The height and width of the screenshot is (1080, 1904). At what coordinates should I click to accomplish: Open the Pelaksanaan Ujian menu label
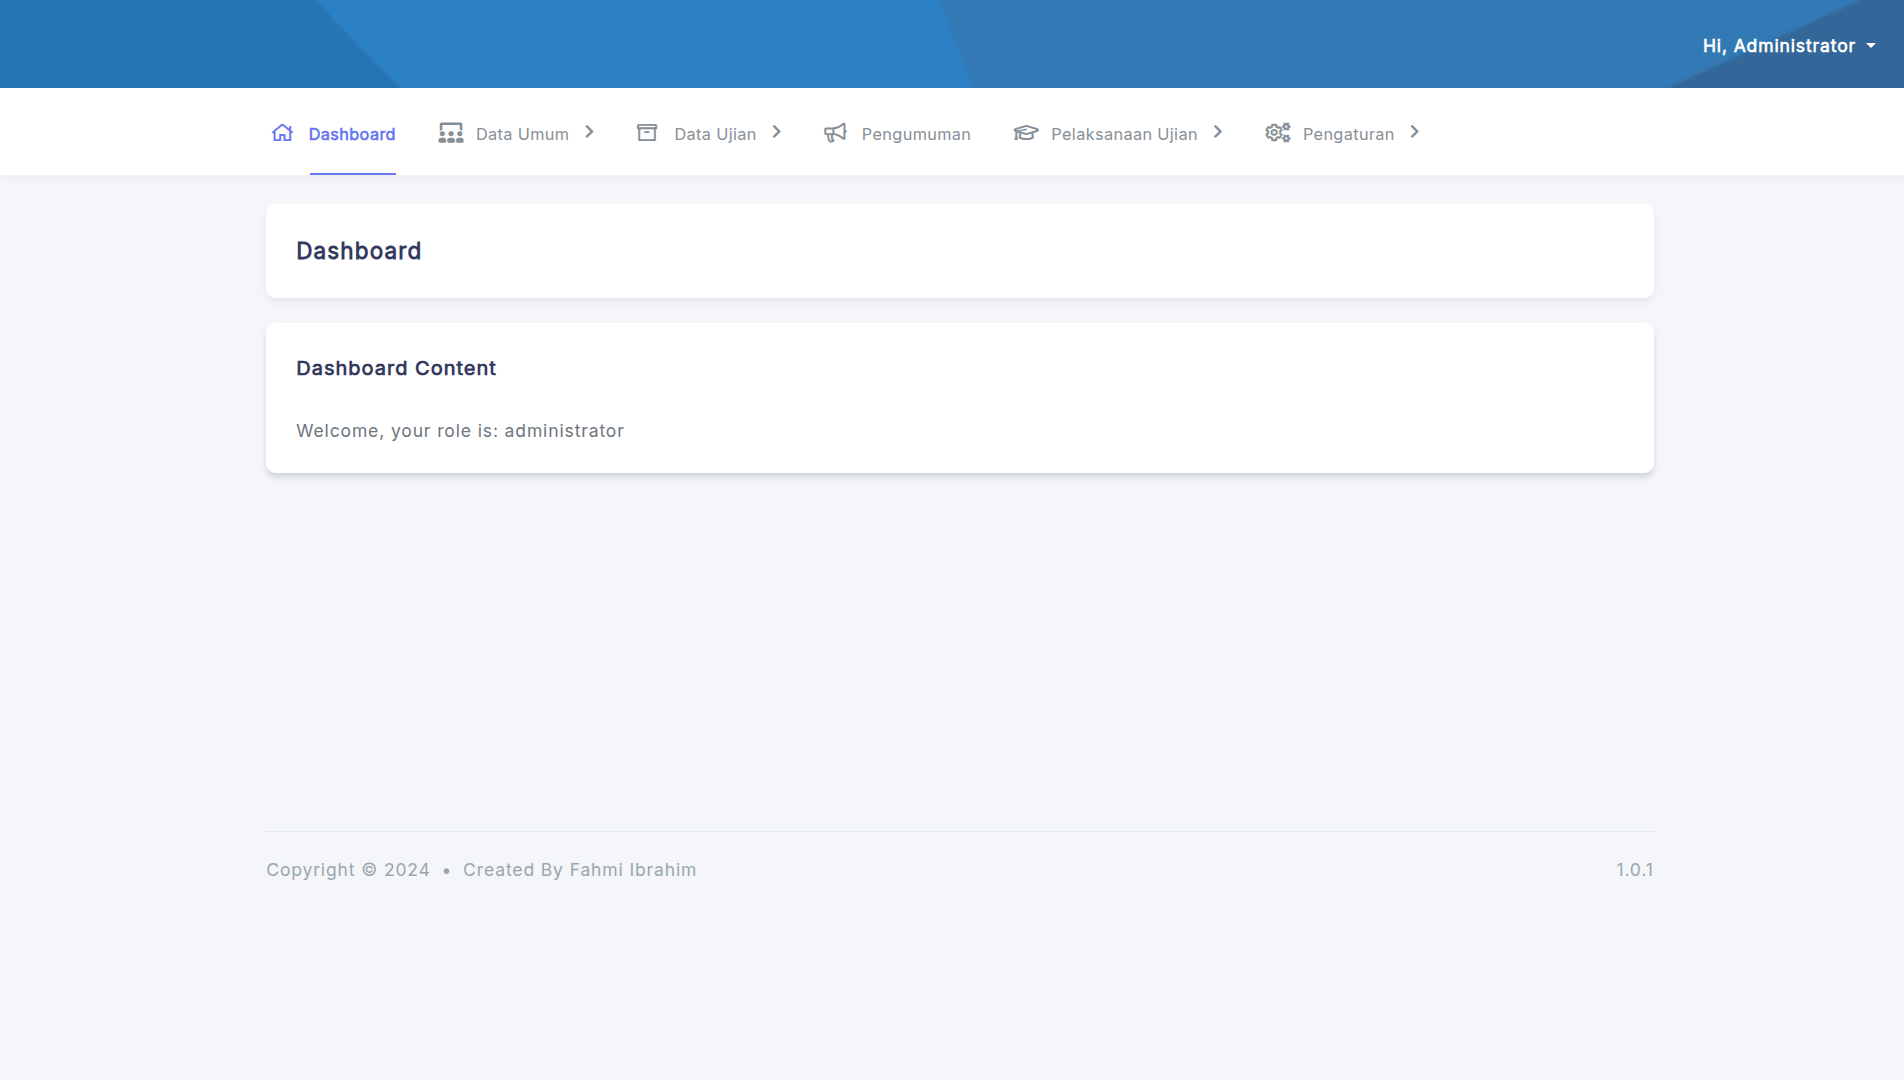pos(1124,134)
